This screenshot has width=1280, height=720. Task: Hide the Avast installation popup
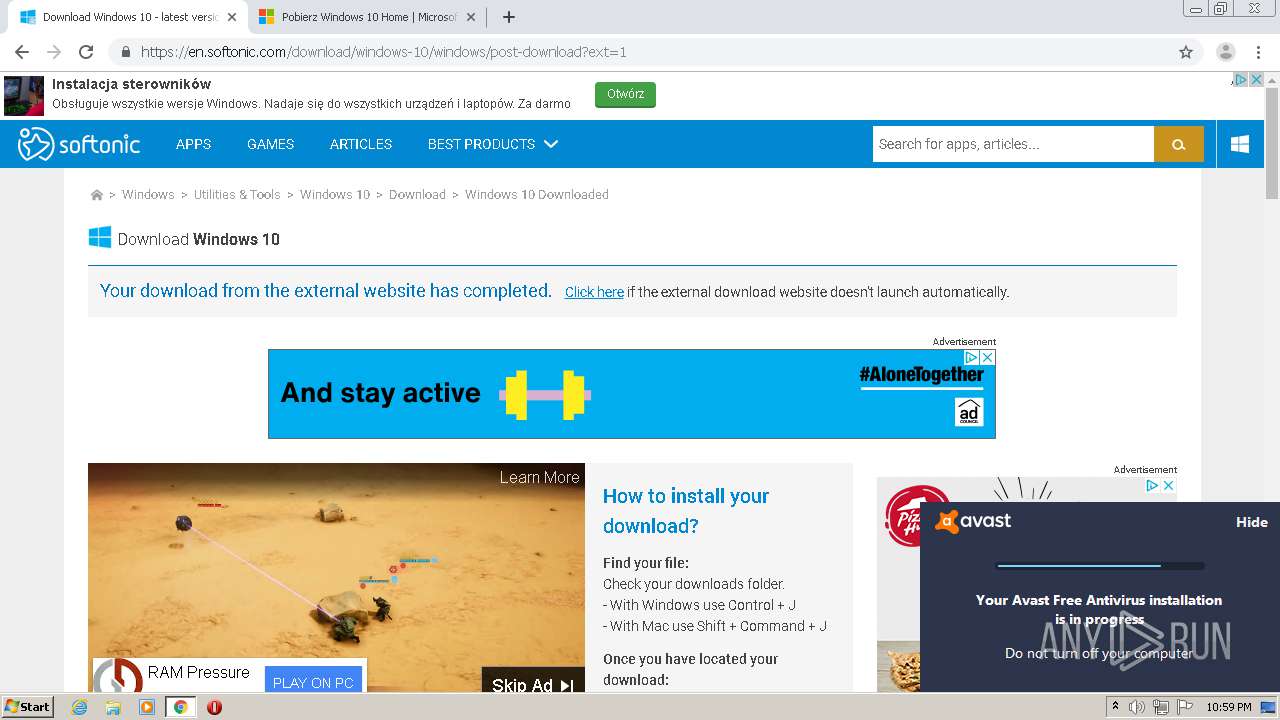pos(1251,522)
